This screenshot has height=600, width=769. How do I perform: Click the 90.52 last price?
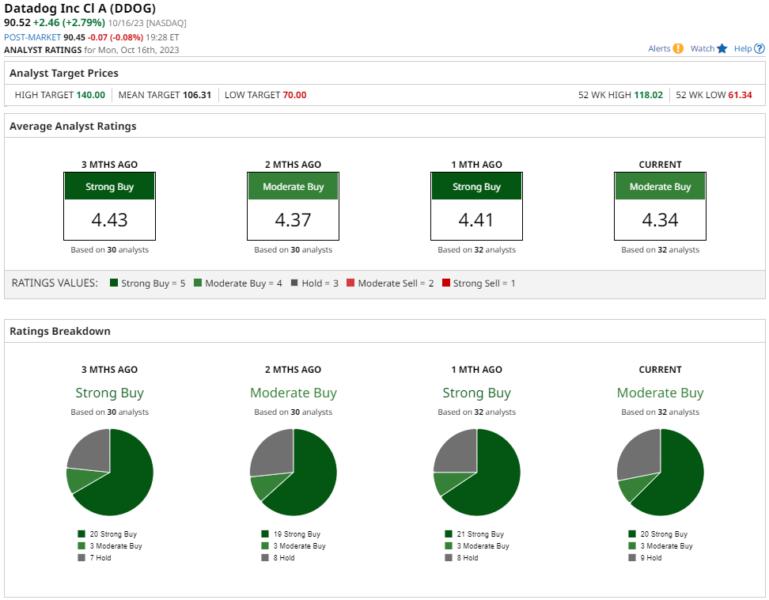[17, 23]
